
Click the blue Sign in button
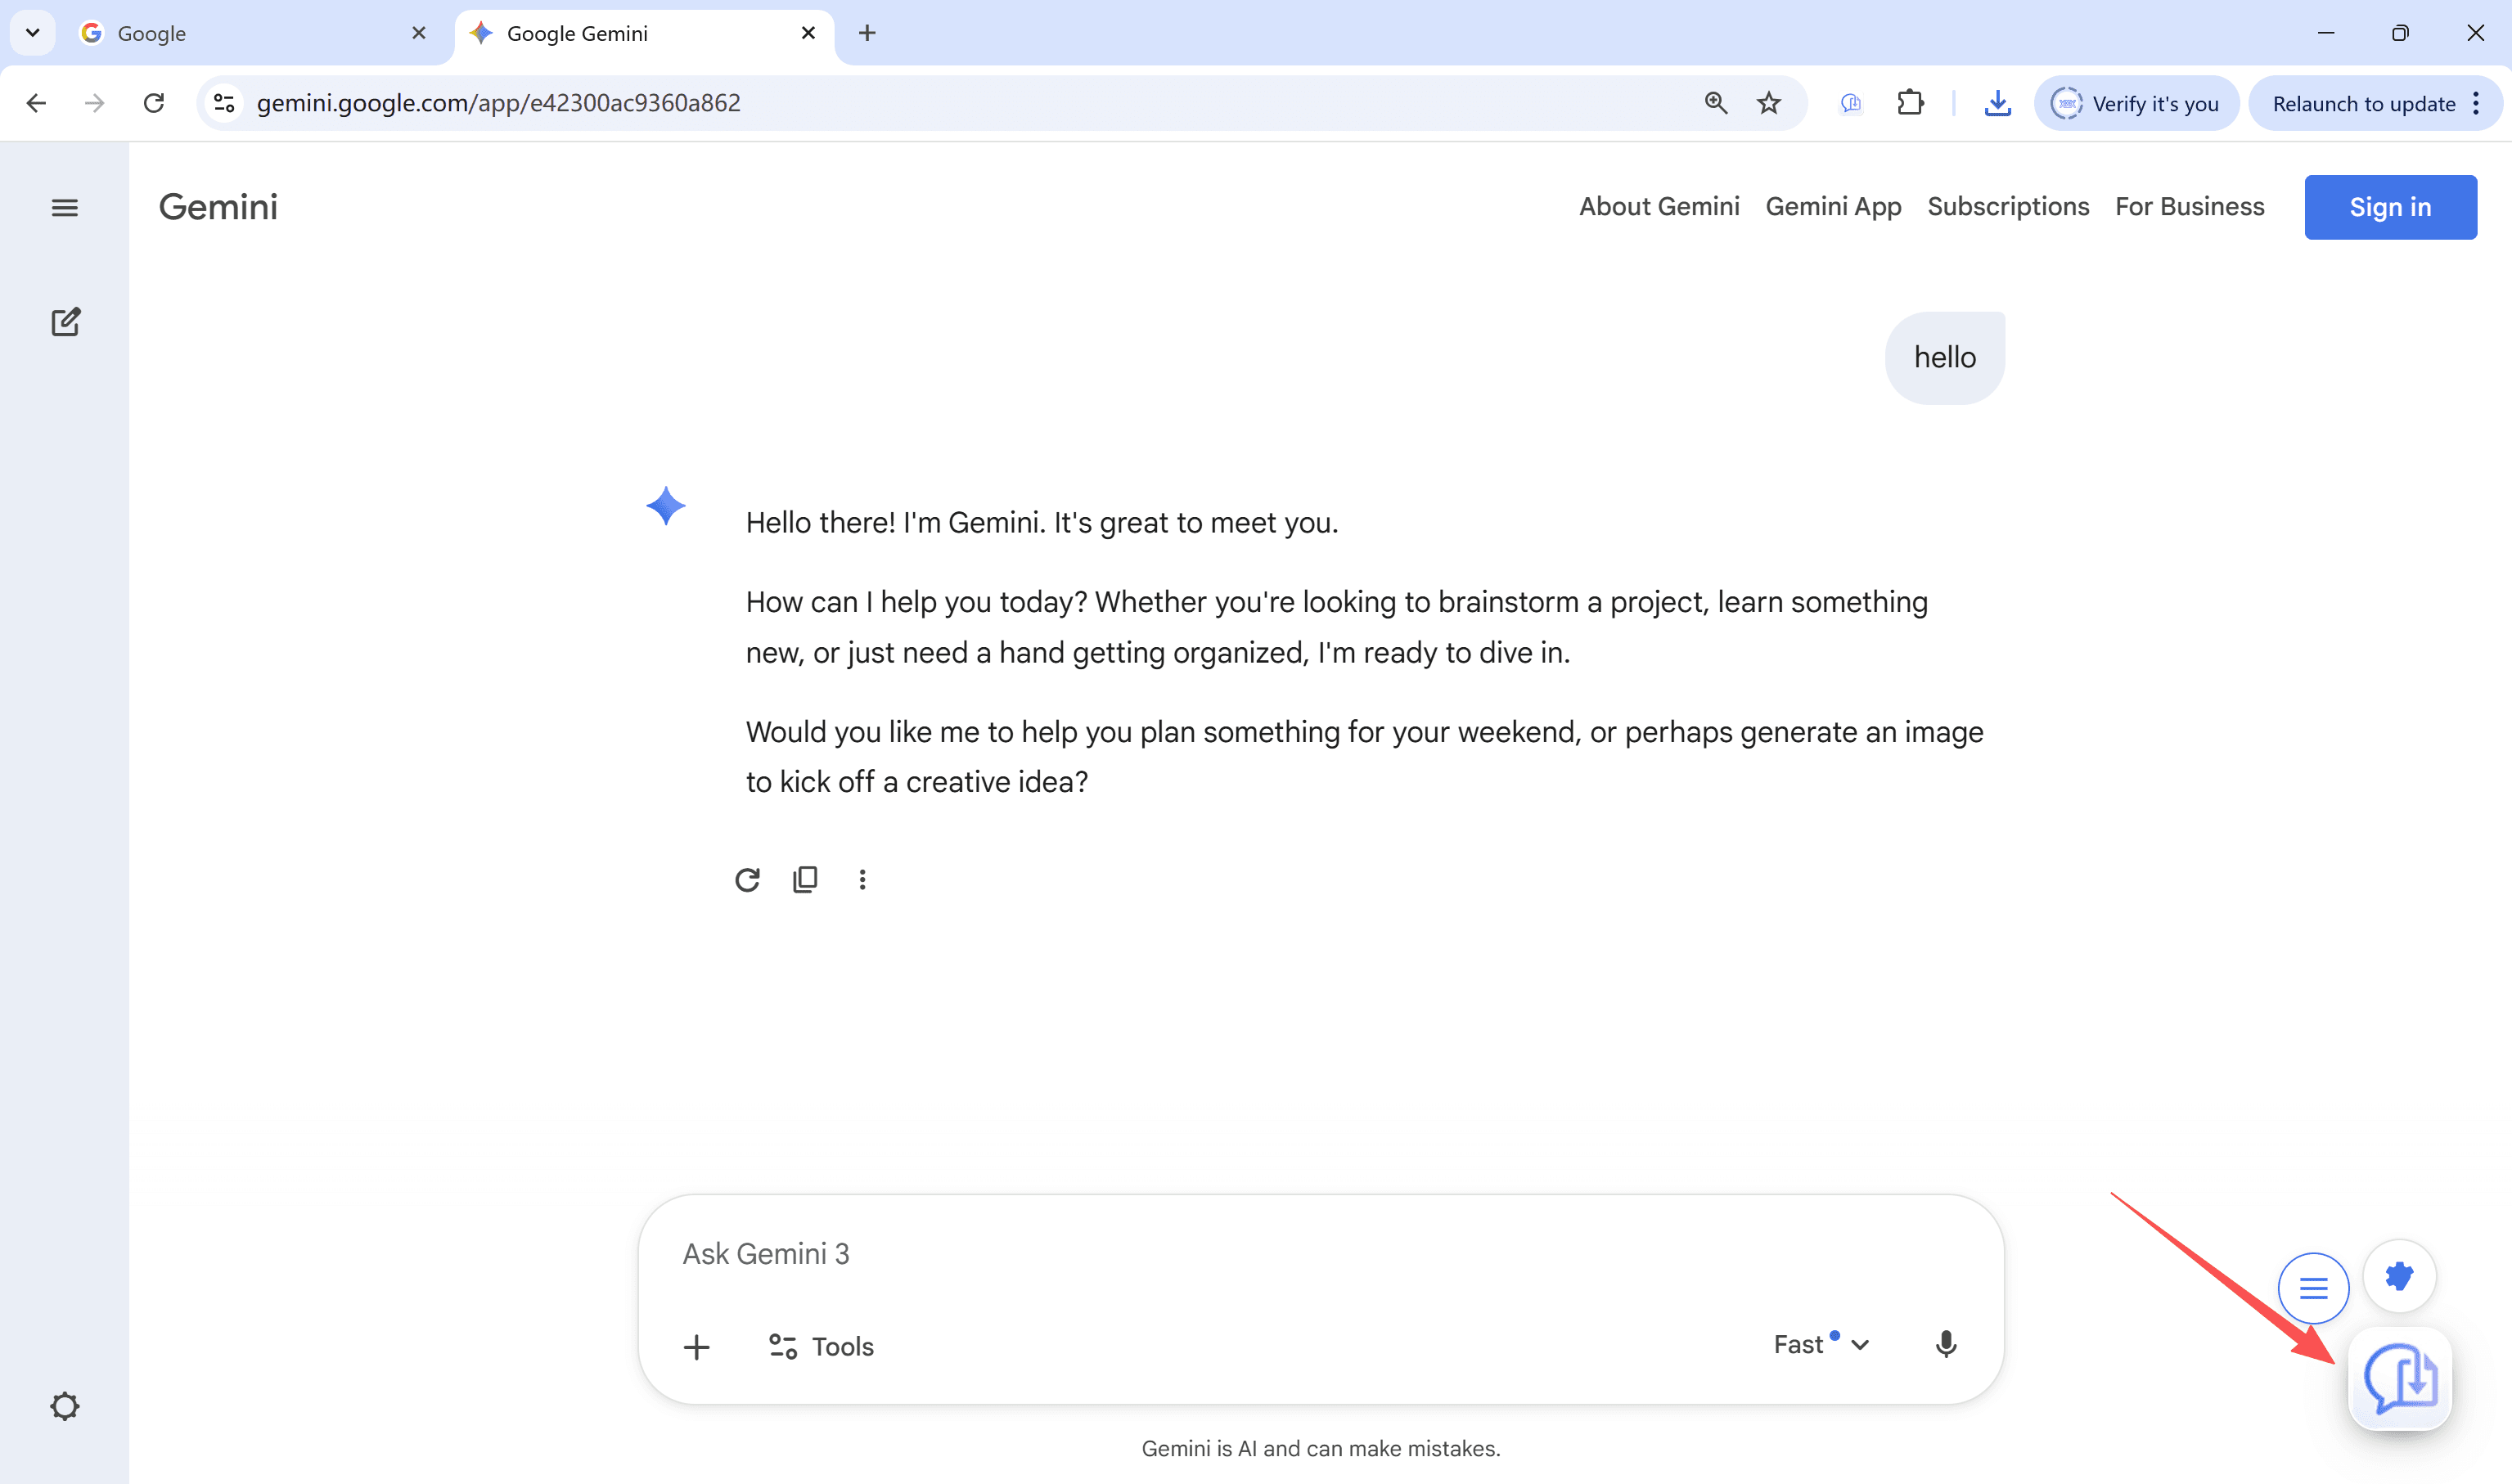point(2390,207)
